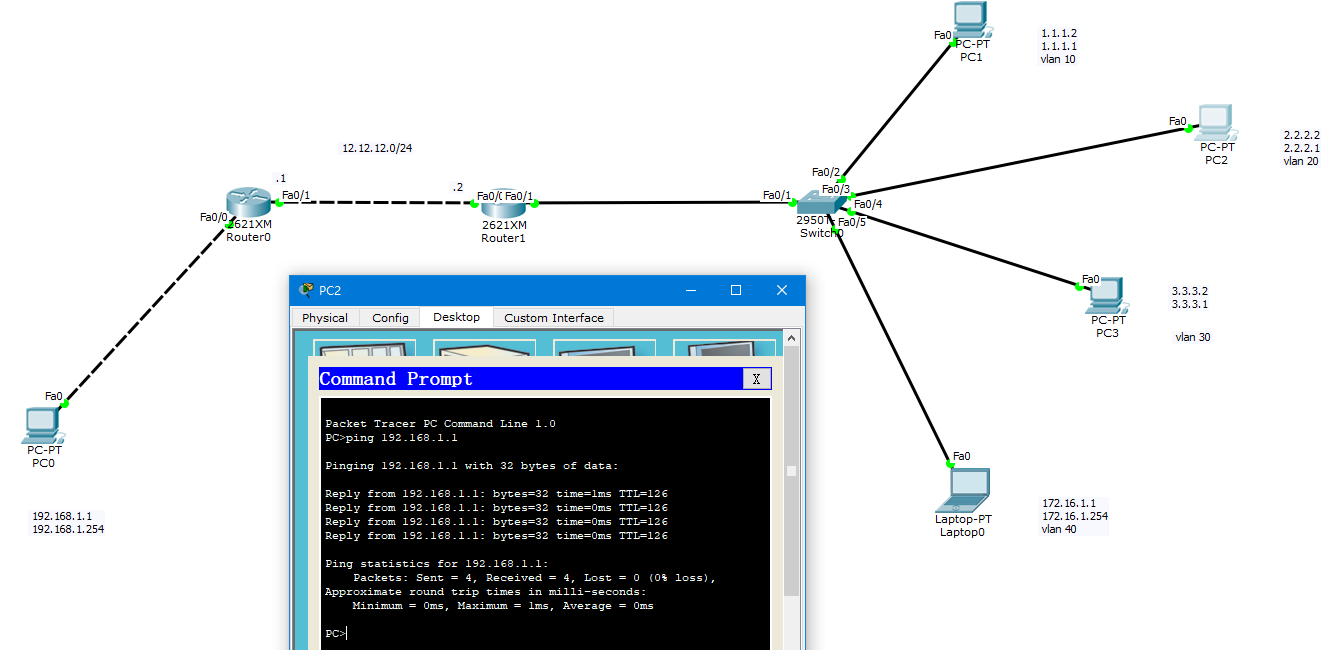Select the Router0 device icon

click(249, 203)
